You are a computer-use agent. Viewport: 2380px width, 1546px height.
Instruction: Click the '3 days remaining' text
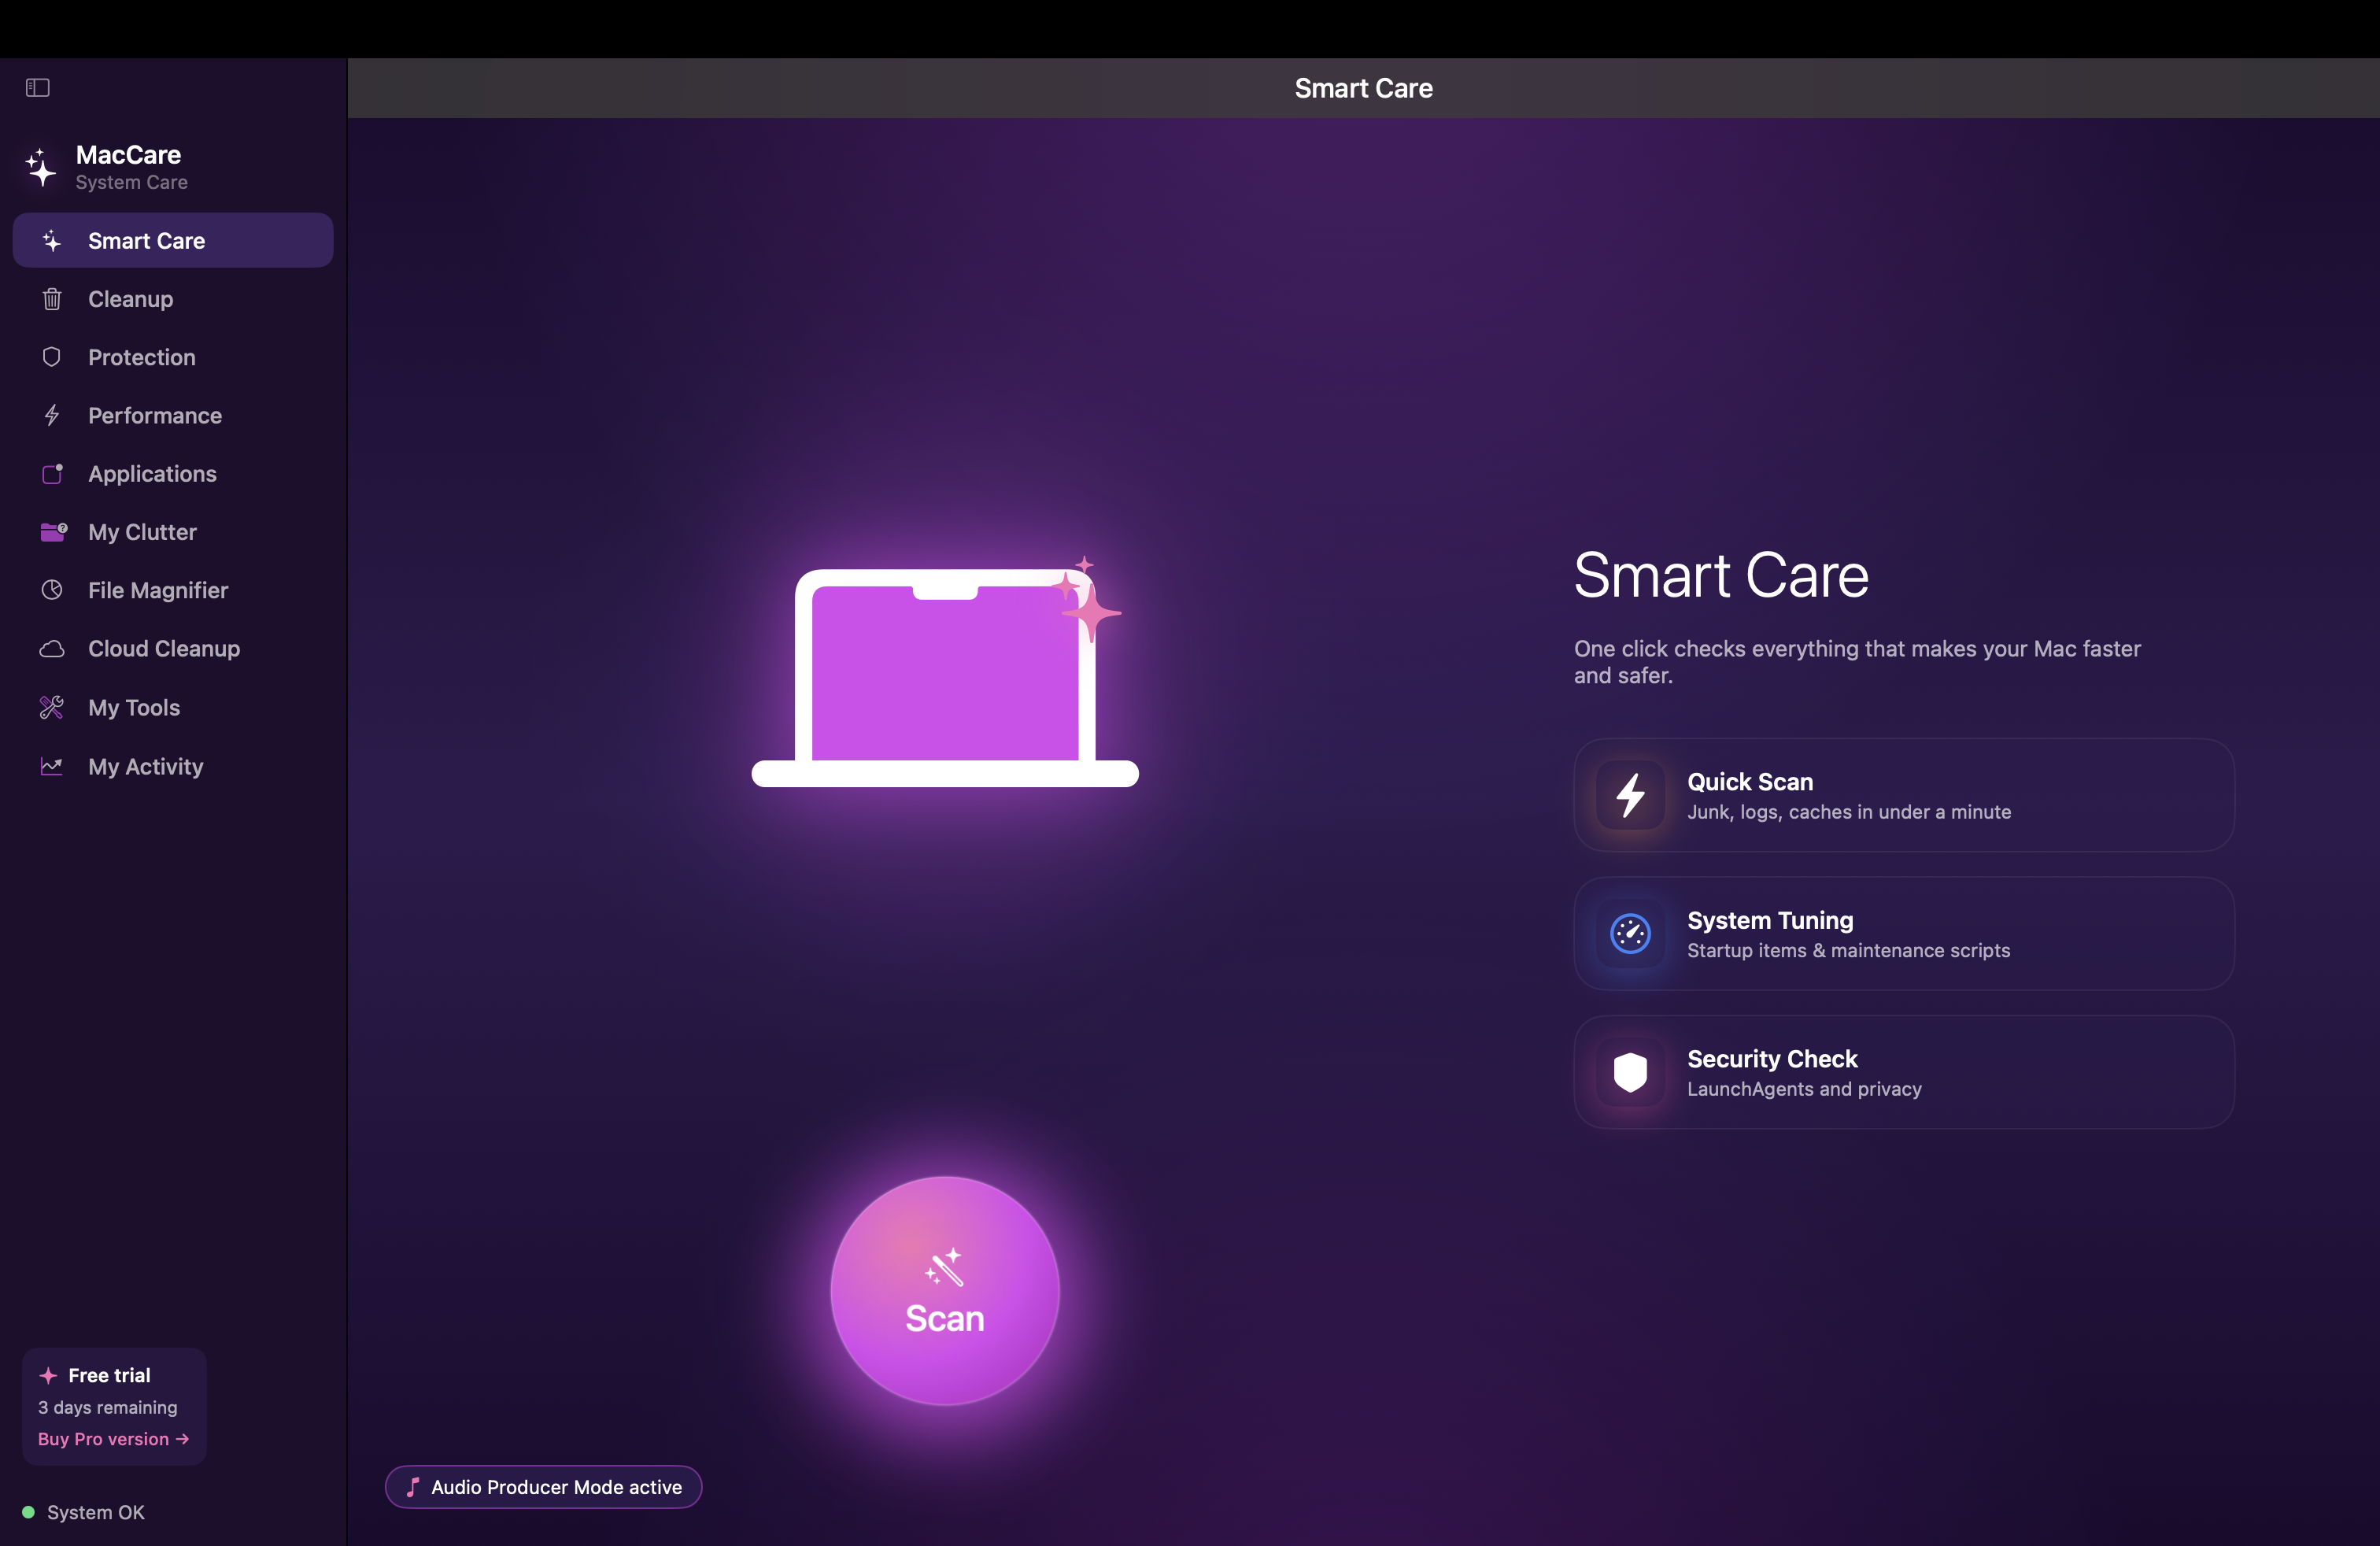(107, 1407)
